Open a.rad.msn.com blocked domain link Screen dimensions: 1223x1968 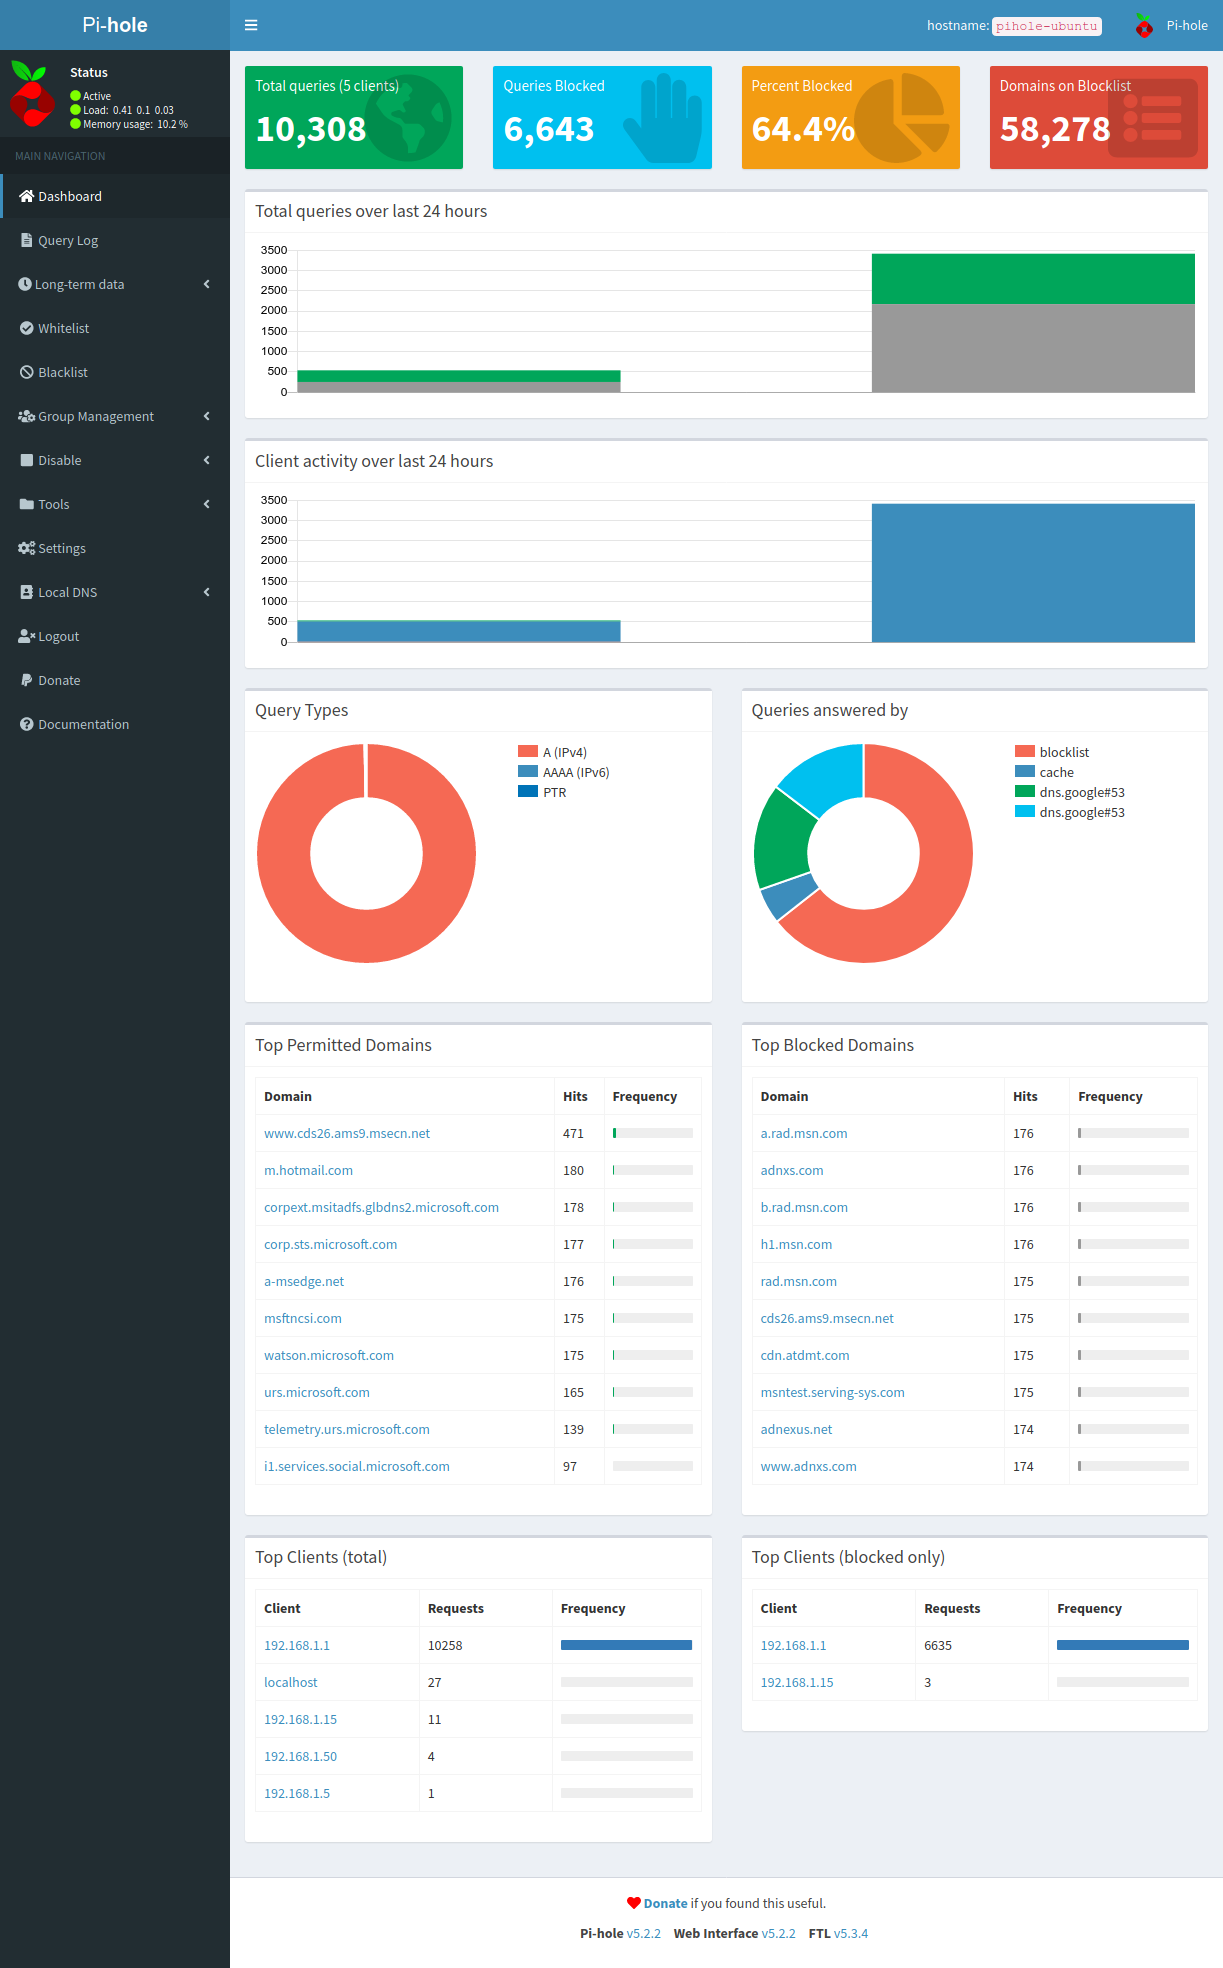(x=804, y=1133)
